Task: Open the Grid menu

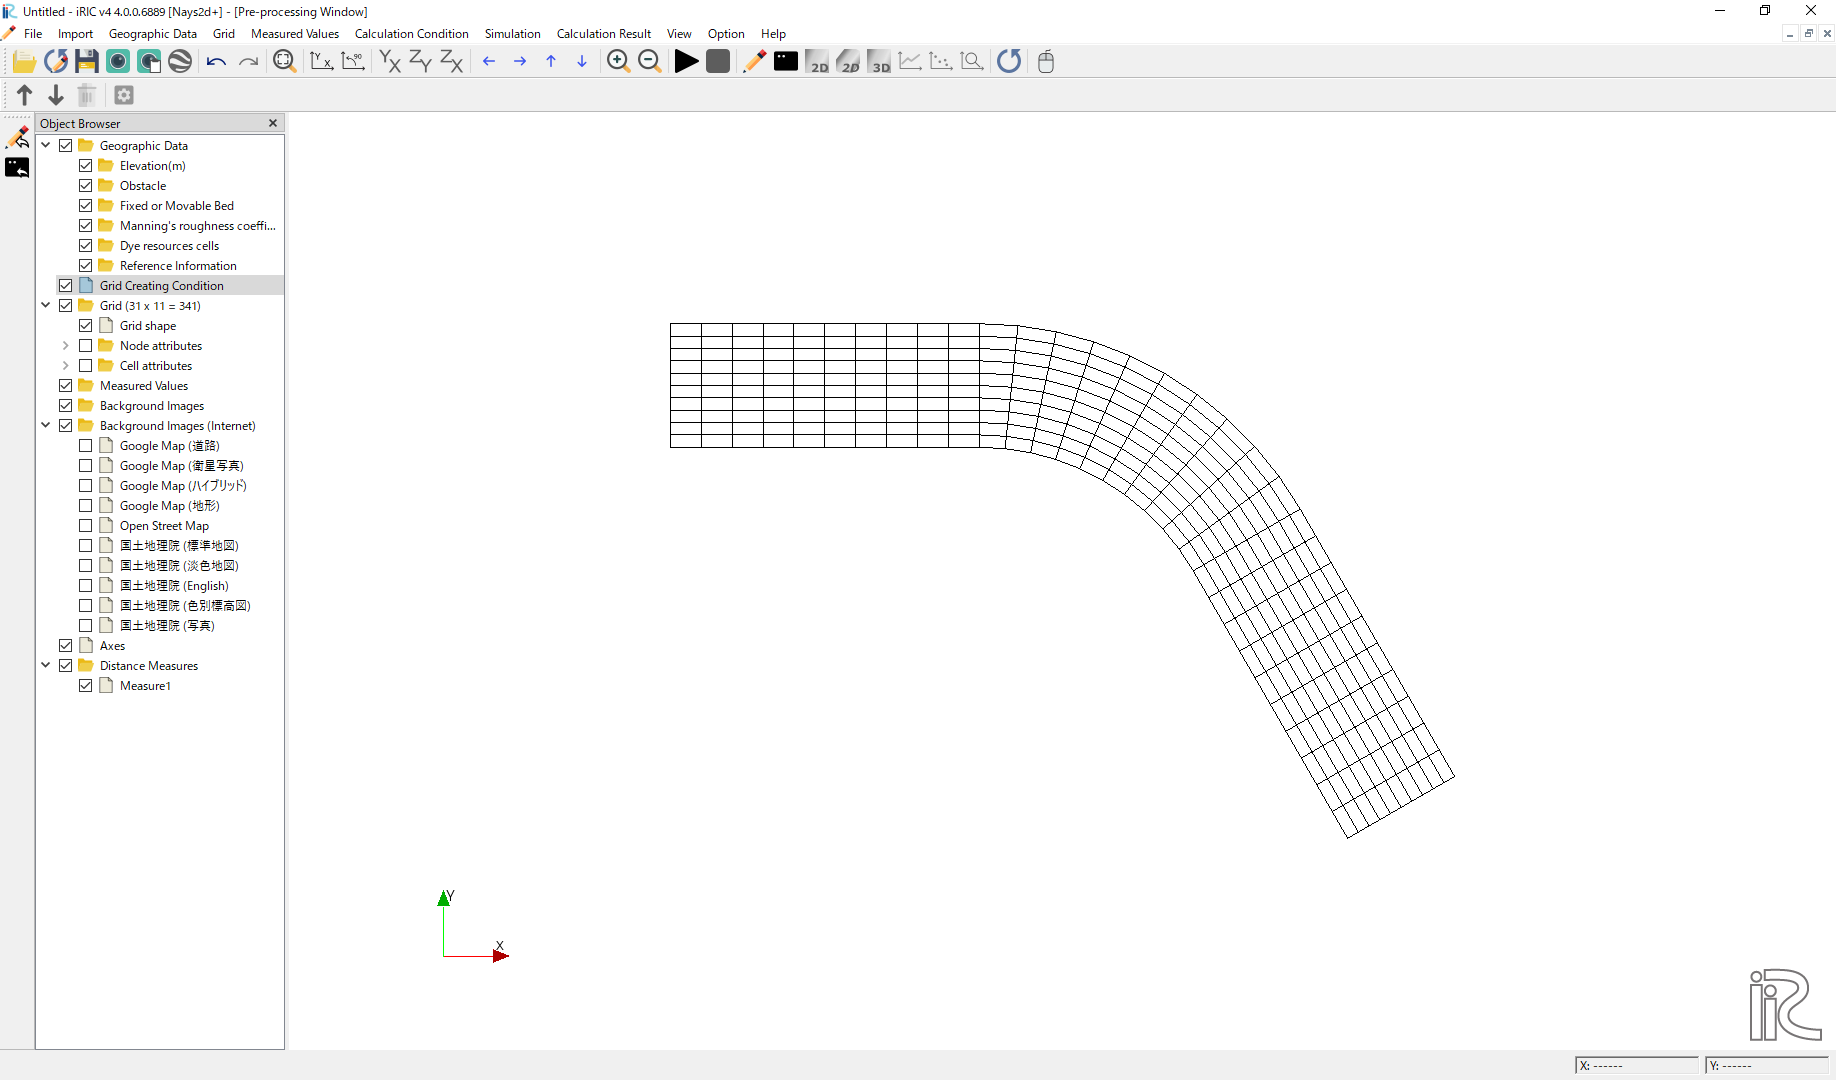Action: click(x=224, y=34)
